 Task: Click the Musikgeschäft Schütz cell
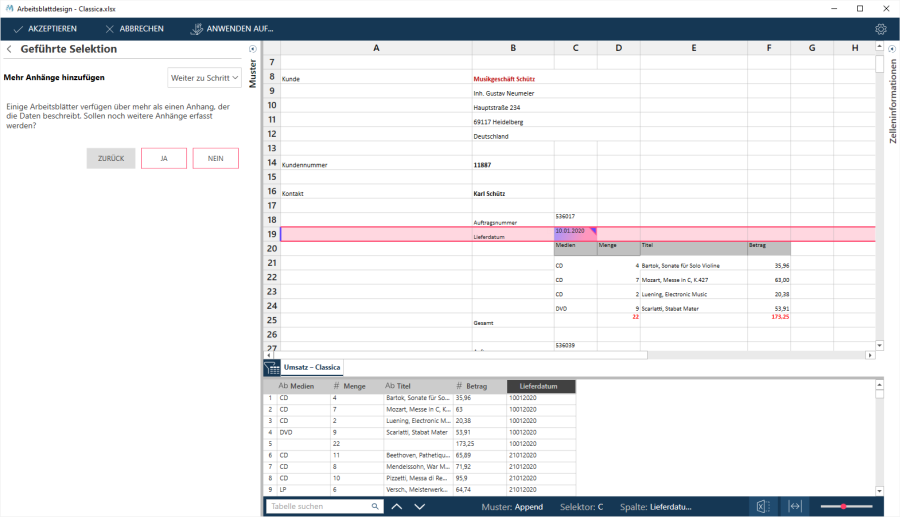(513, 79)
